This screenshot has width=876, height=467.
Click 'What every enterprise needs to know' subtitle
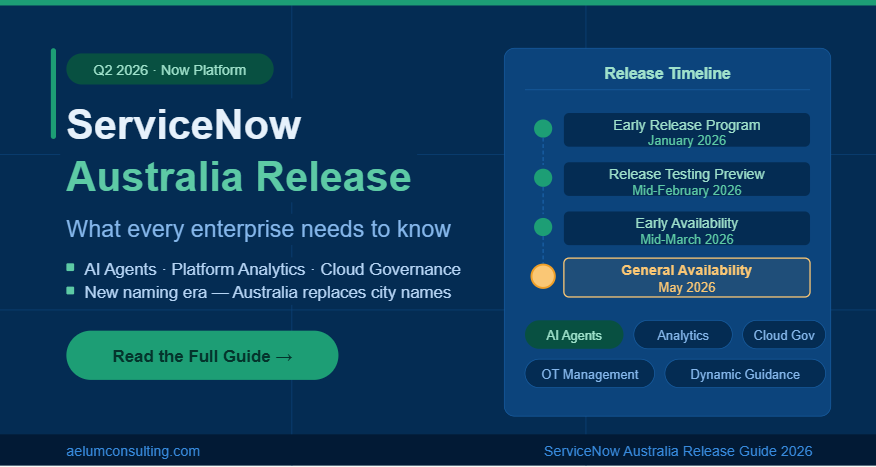point(258,229)
